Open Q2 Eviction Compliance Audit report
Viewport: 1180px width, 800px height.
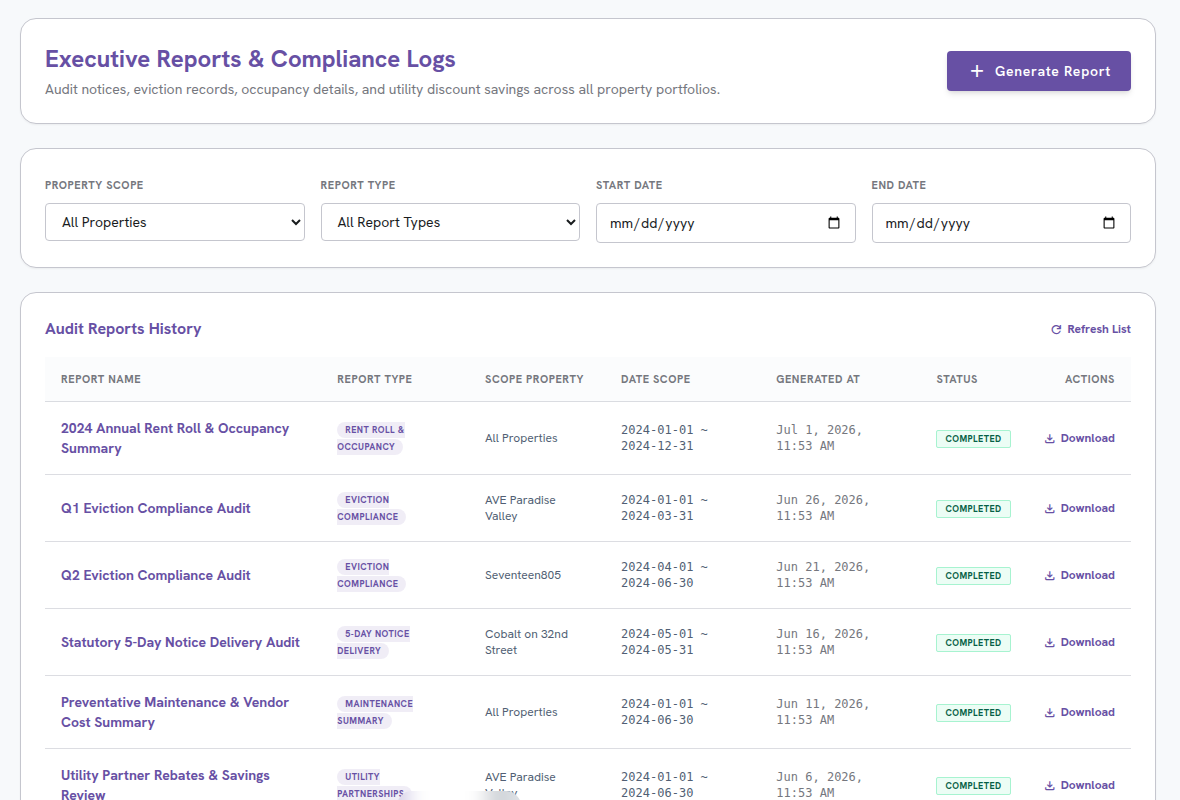[x=156, y=575]
